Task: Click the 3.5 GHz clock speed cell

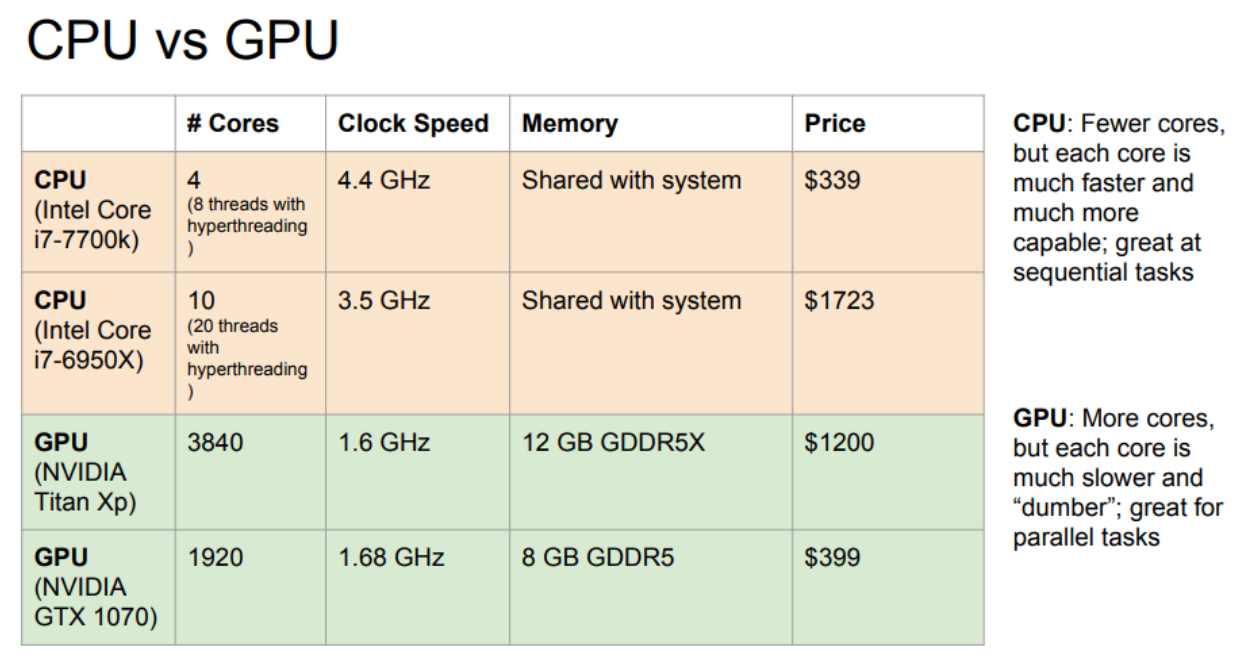Action: pyautogui.click(x=417, y=343)
